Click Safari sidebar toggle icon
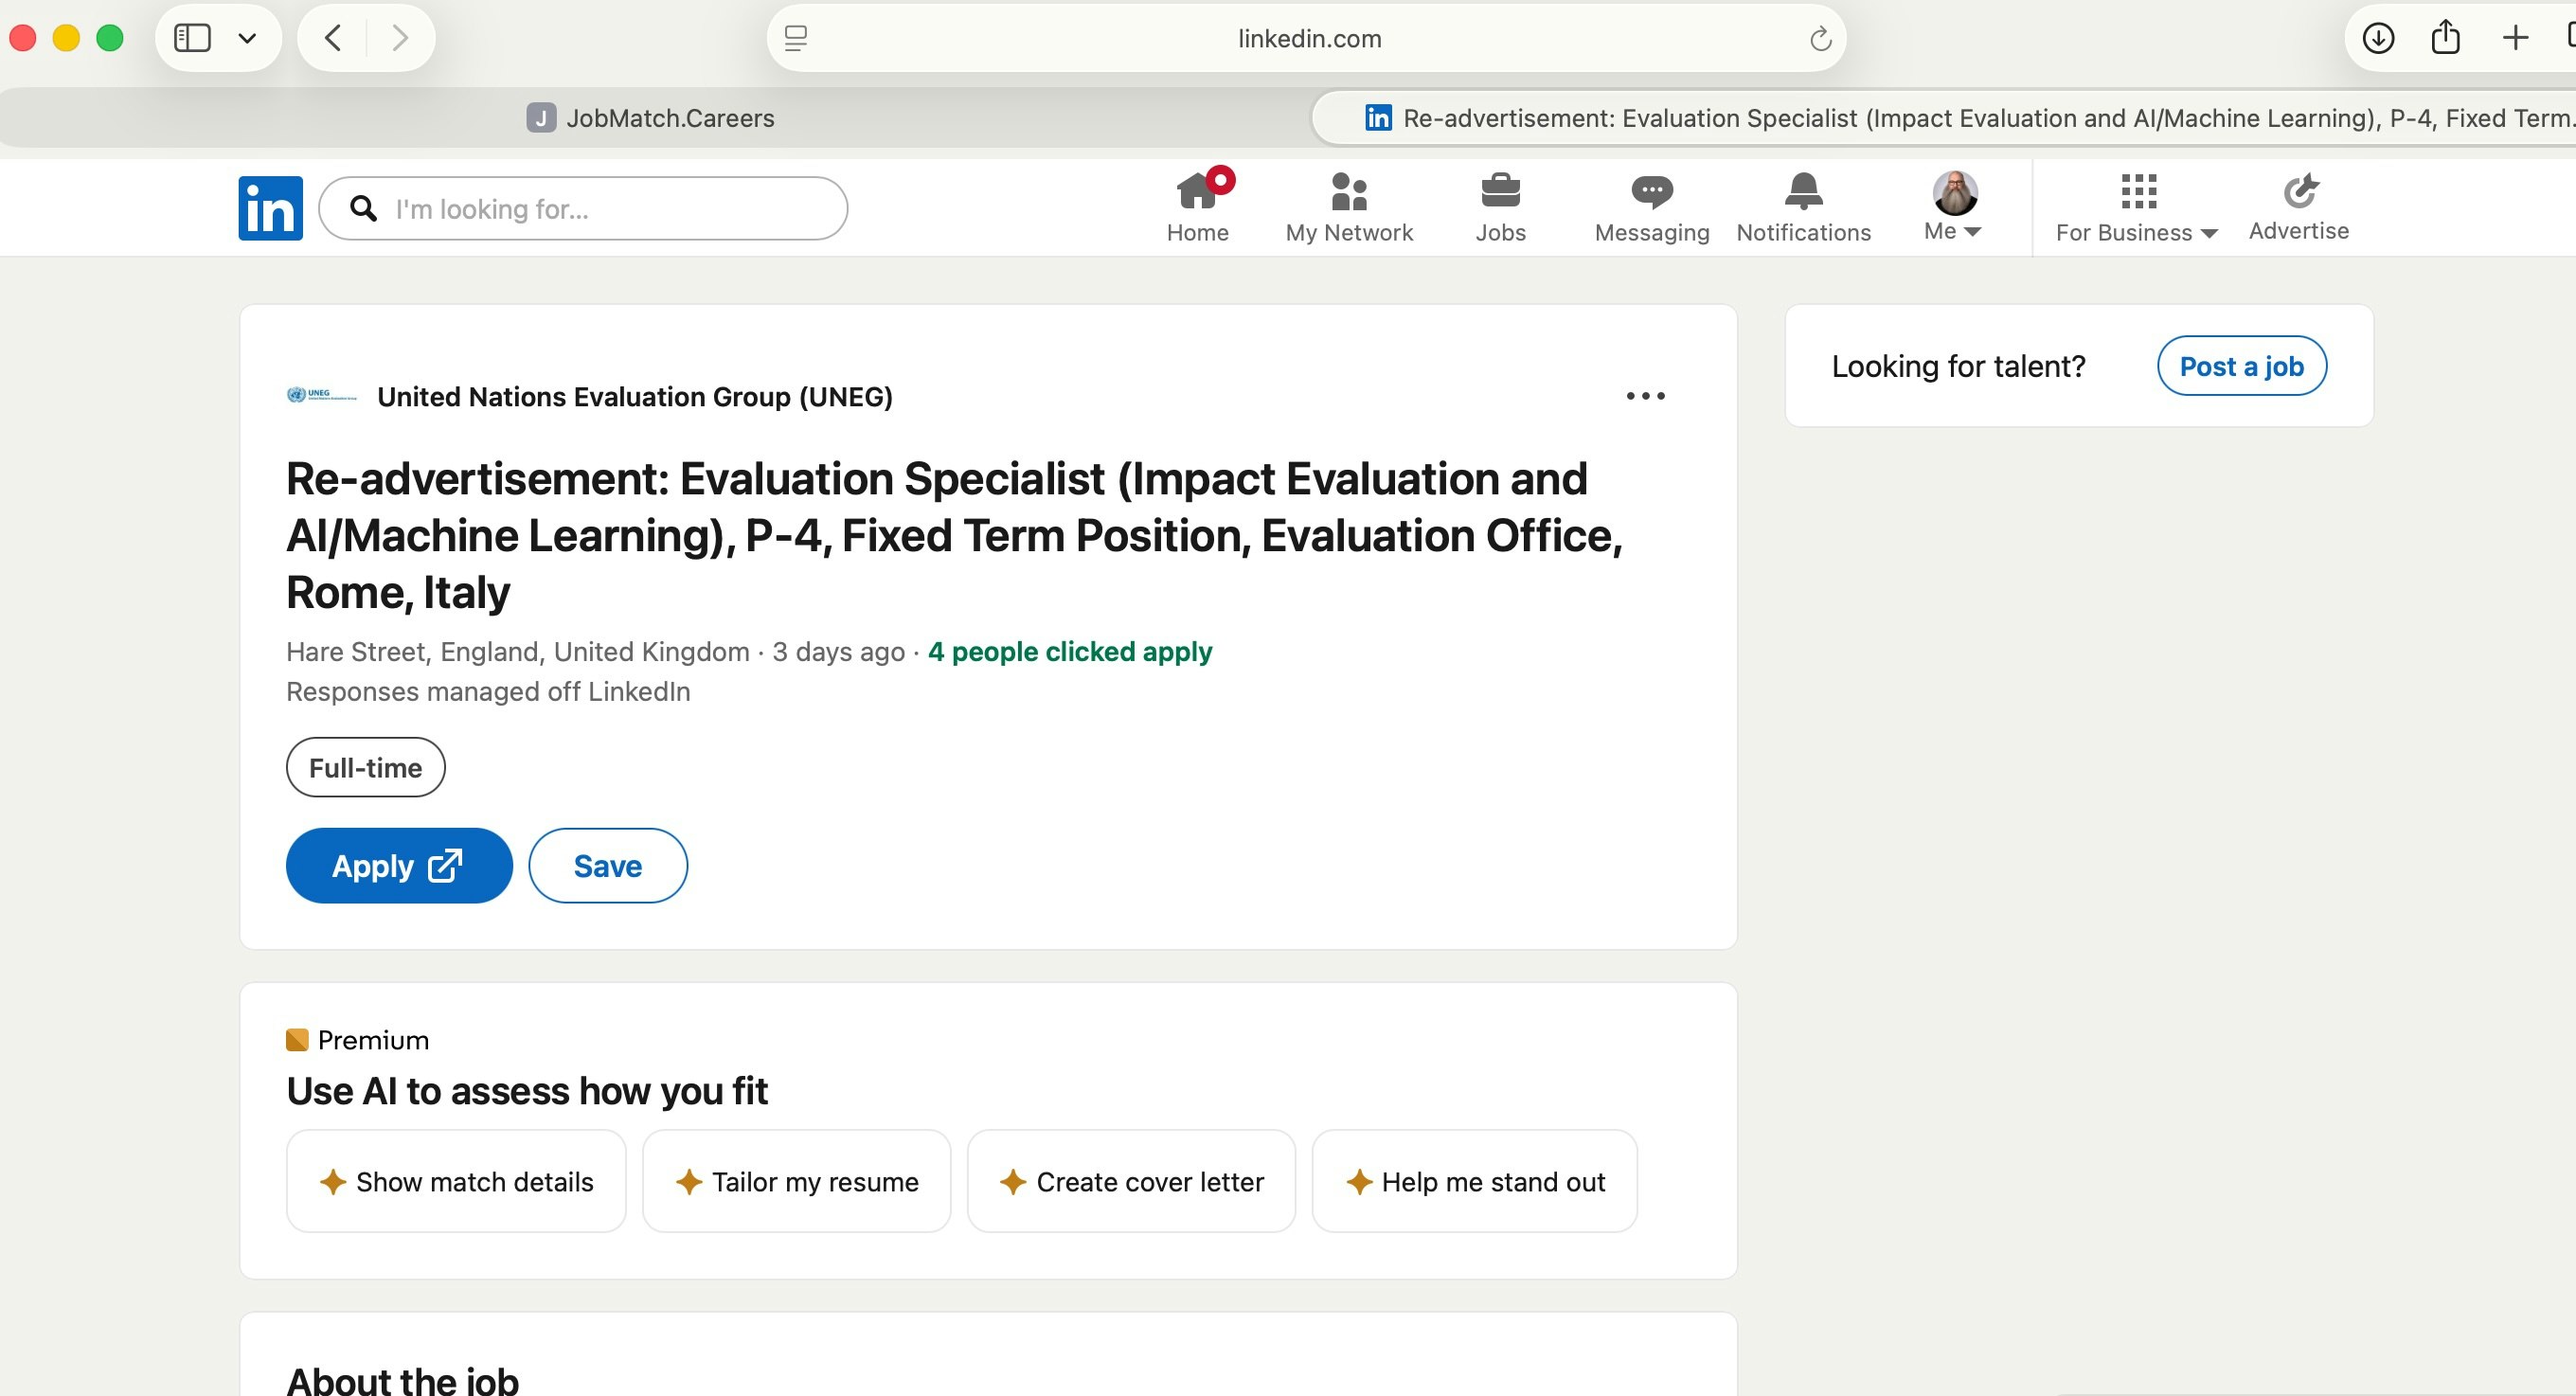 point(192,38)
